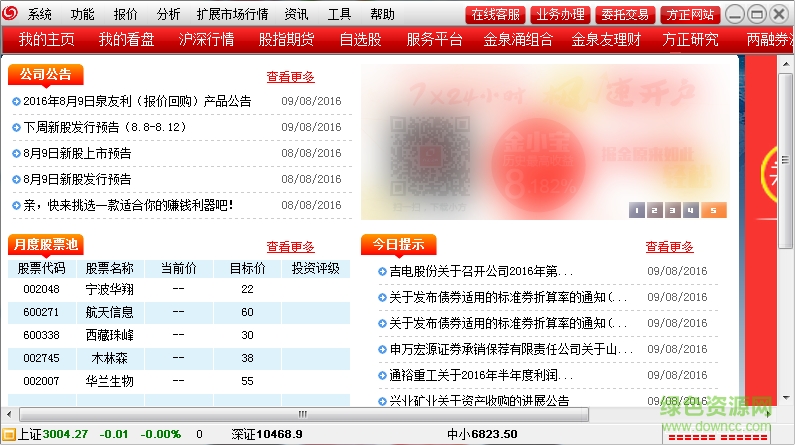Select stock 西藏珠峰
Viewport: 795px width, 445px height.
click(110, 335)
